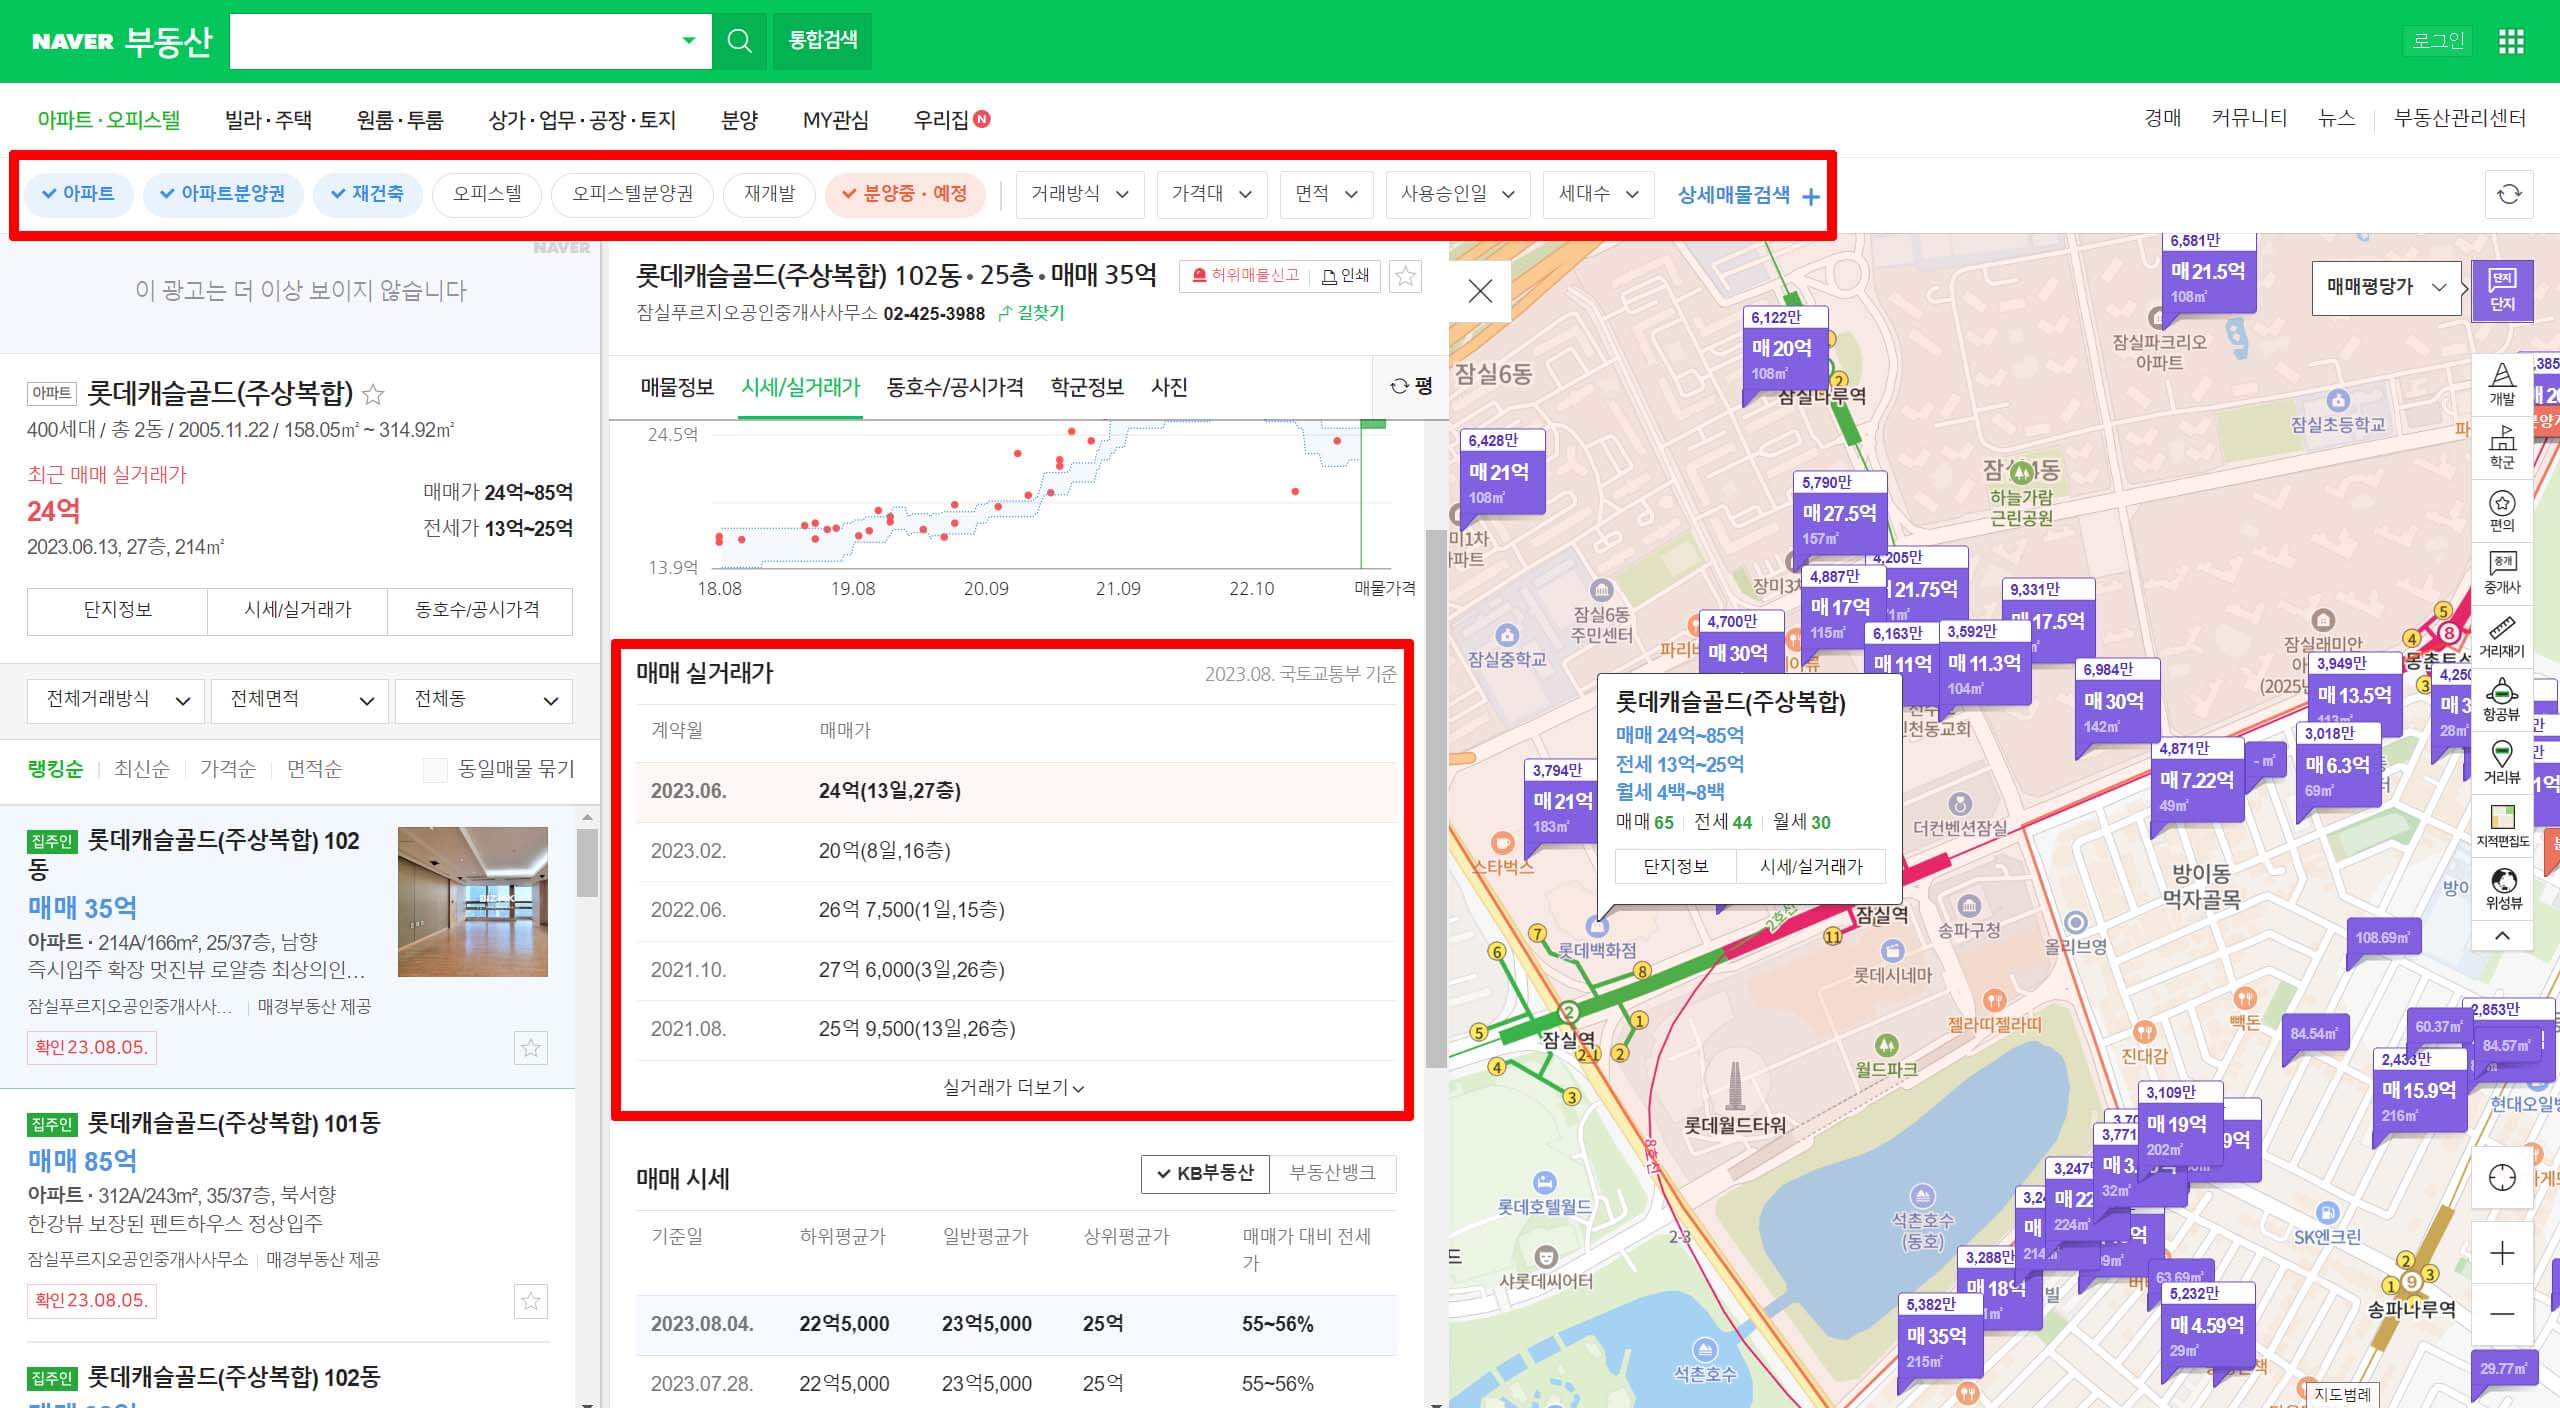The width and height of the screenshot is (2560, 1408).
Task: Toggle the 분양중·예정 filter chip
Action: (x=904, y=194)
